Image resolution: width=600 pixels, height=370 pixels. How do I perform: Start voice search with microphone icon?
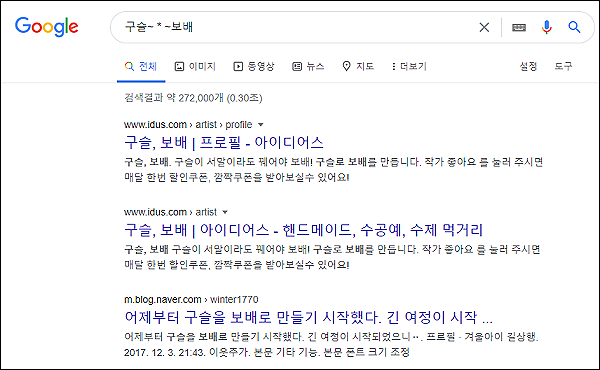point(547,27)
